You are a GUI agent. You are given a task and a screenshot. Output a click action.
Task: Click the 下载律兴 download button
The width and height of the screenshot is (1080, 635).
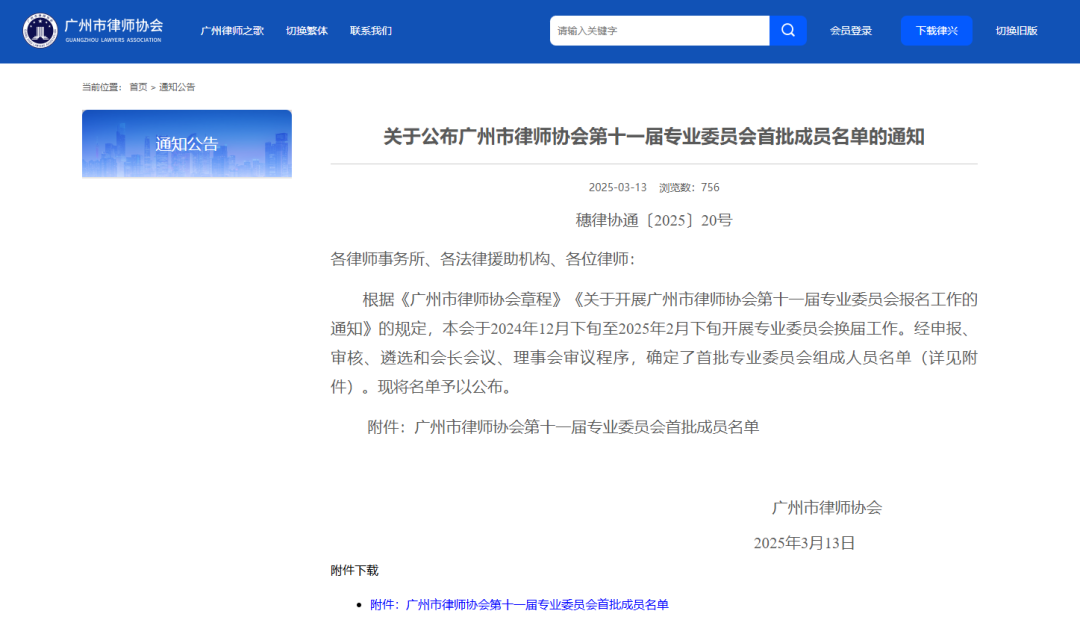pyautogui.click(x=936, y=30)
